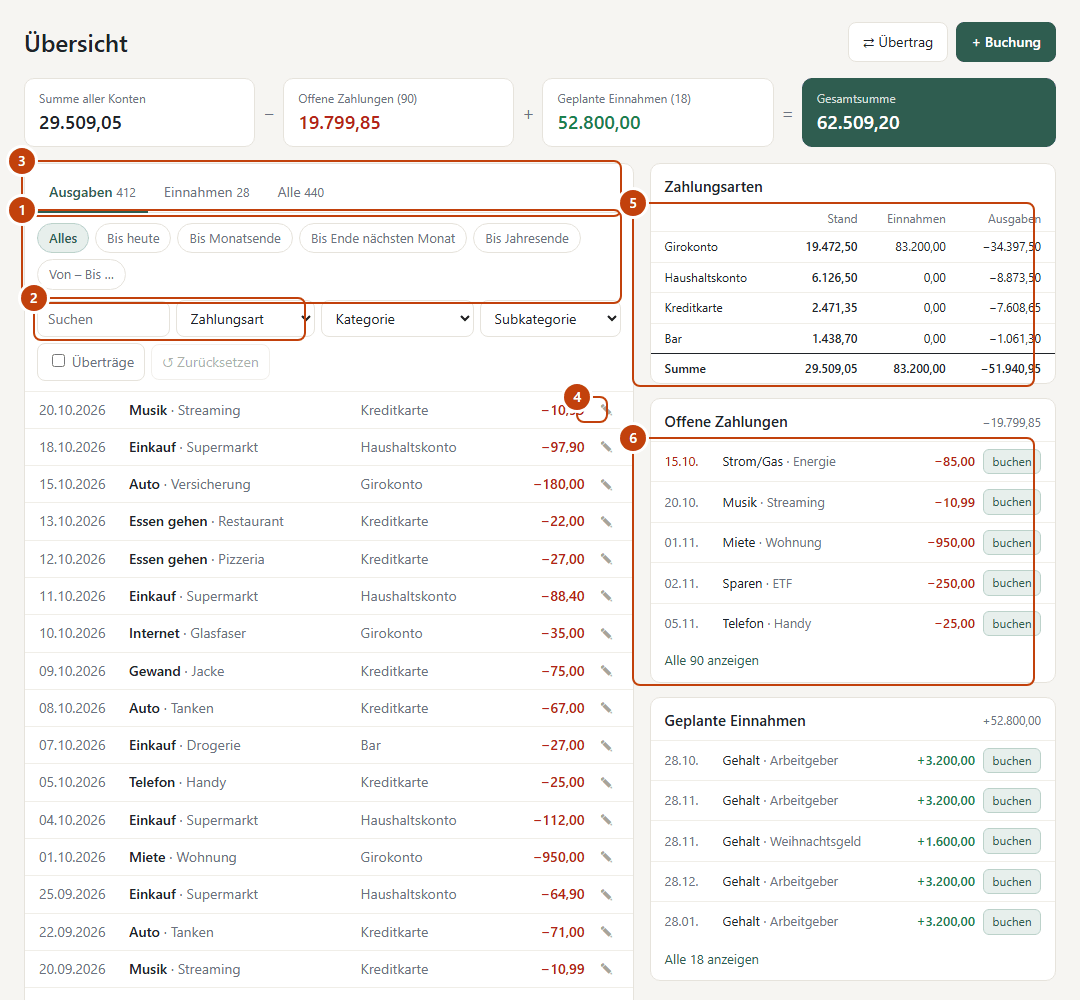Edit the 20.09.2026 Musik Streaming entry

606,969
